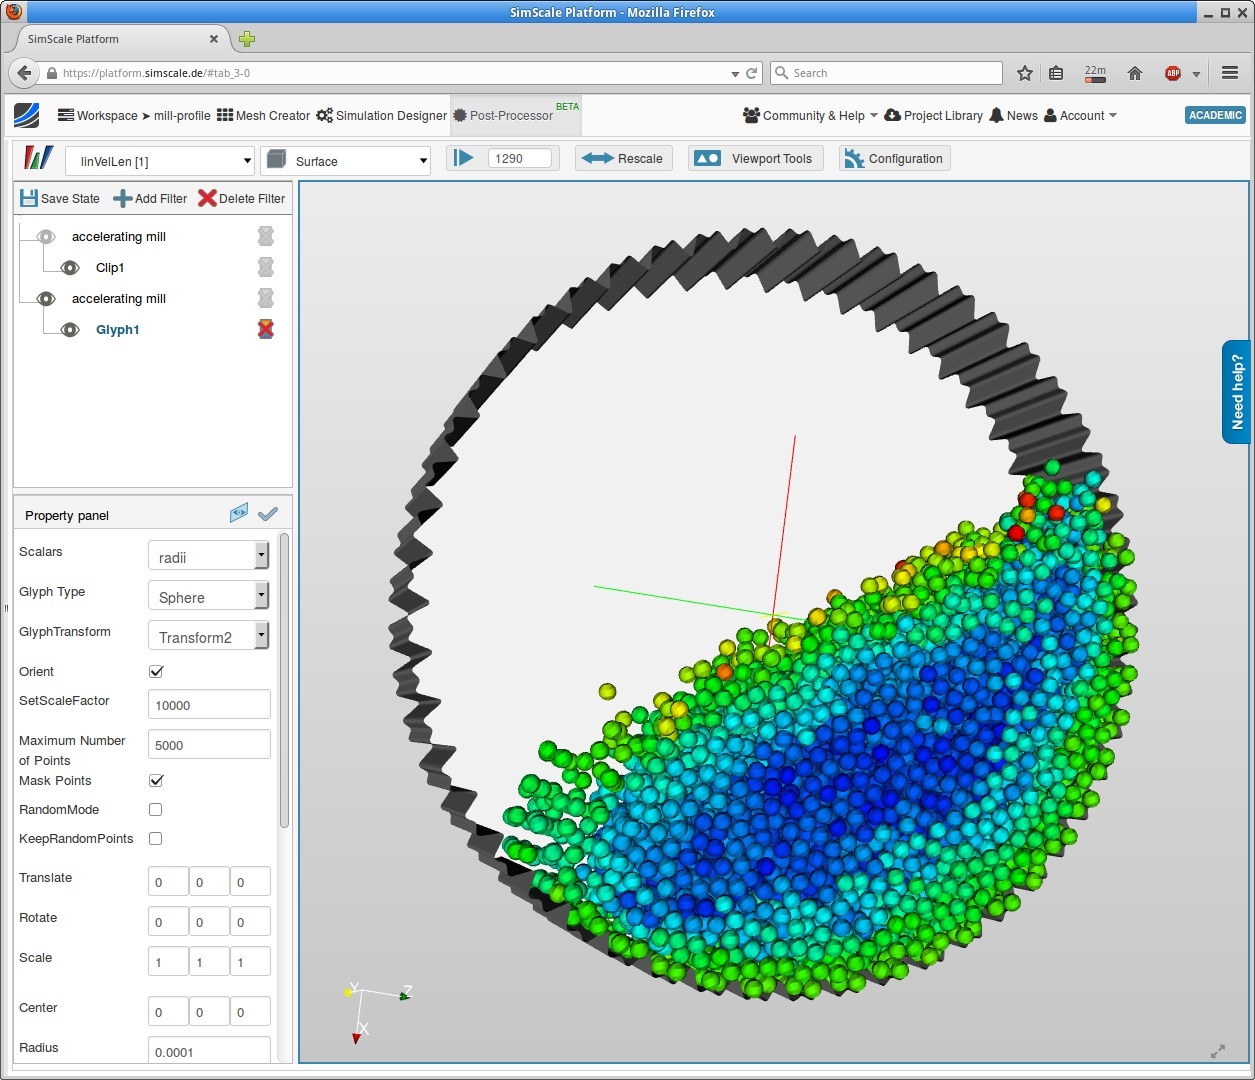Click the Firefox home icon
Screen dimensions: 1255x1080
click(x=1134, y=73)
